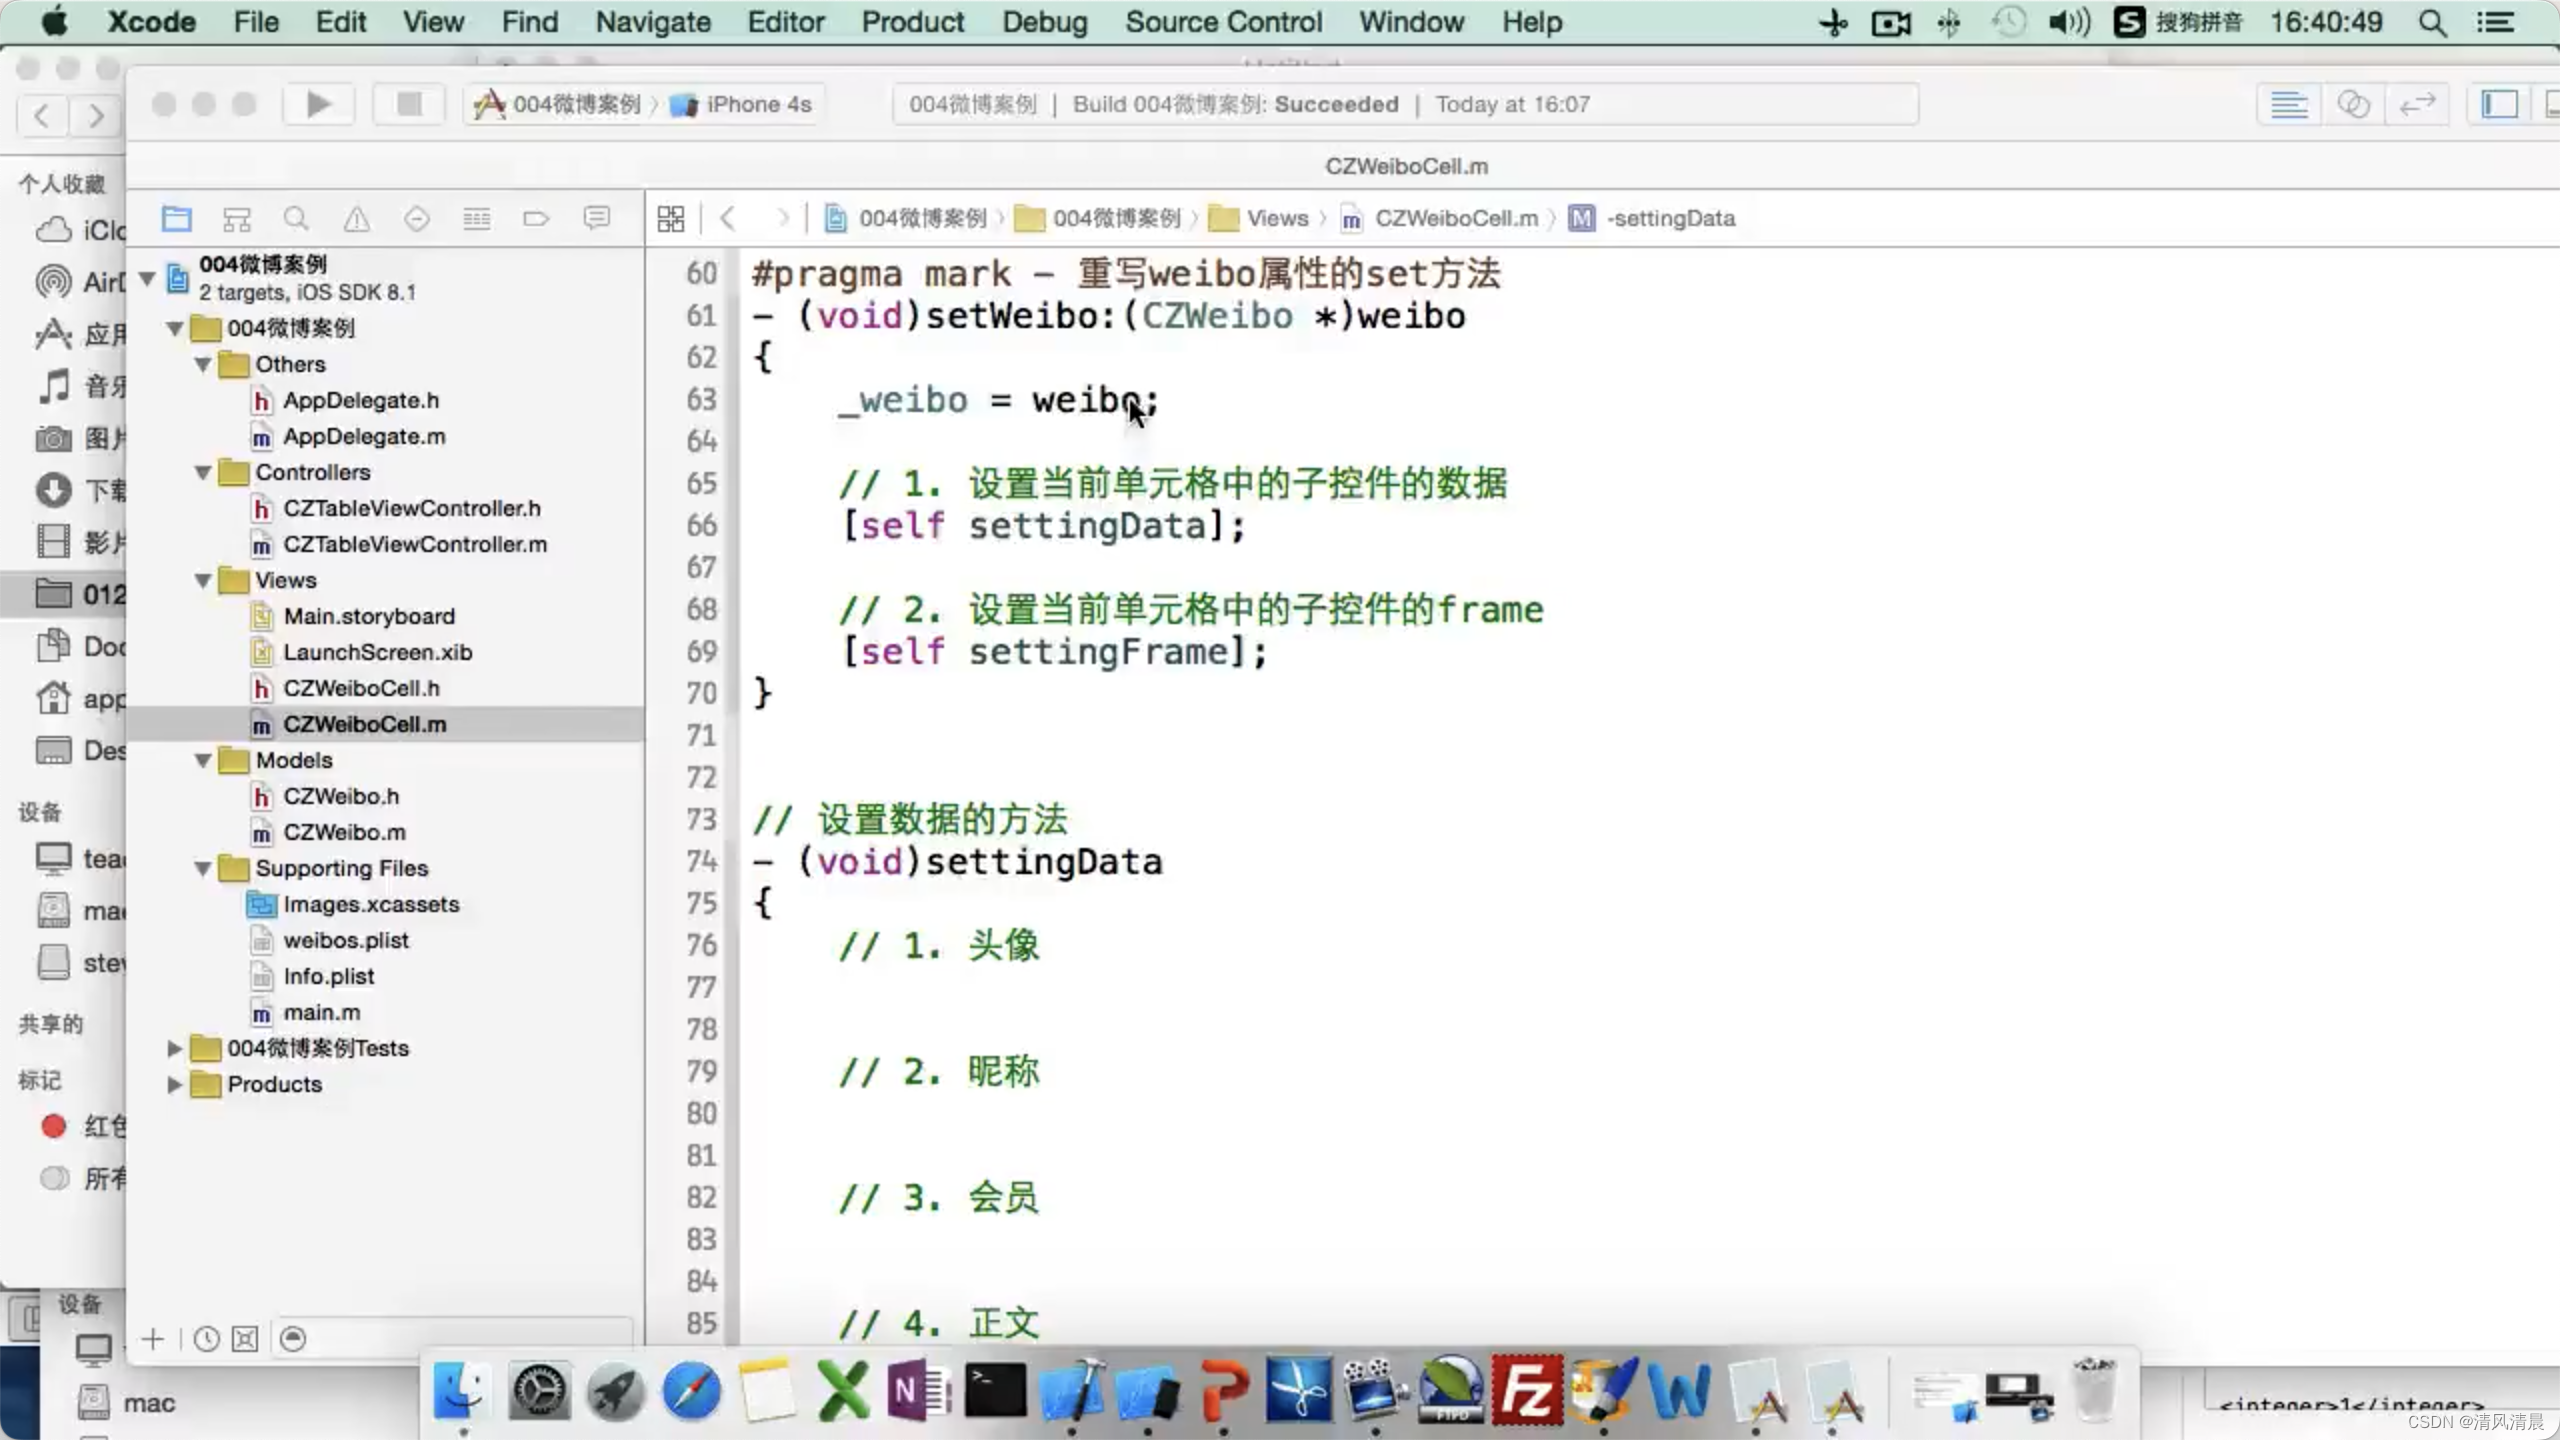Show only recent files filter
Image resolution: width=2560 pixels, height=1440 pixels.
pyautogui.click(x=206, y=1338)
